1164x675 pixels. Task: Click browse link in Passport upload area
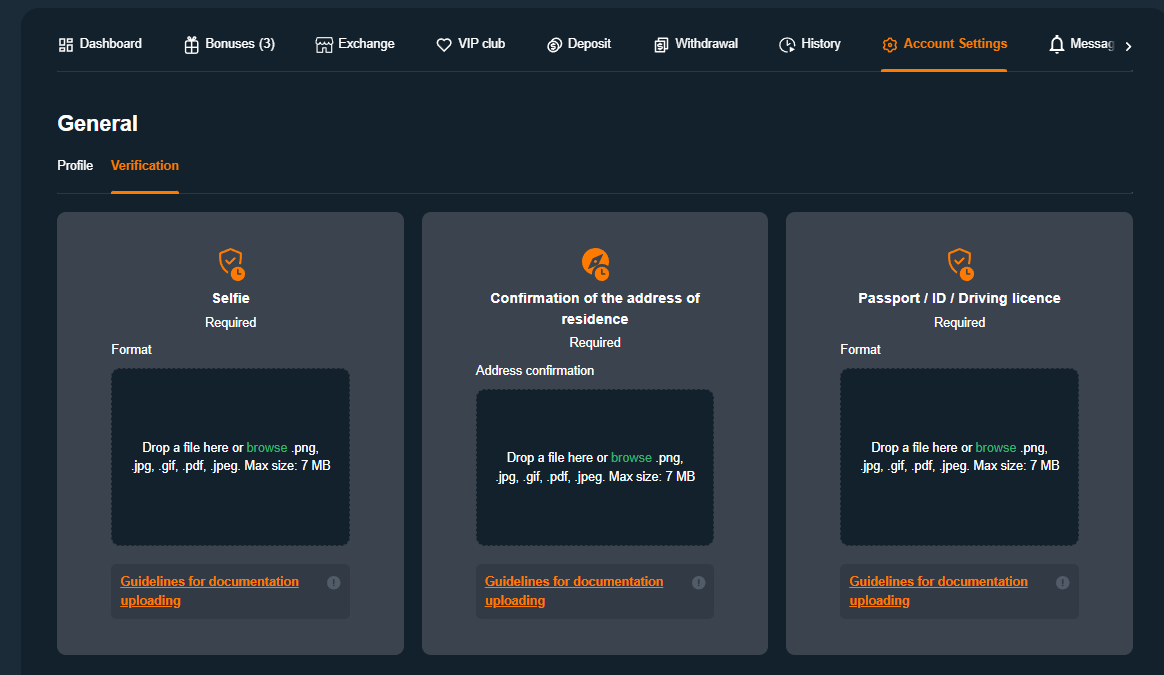coord(996,448)
